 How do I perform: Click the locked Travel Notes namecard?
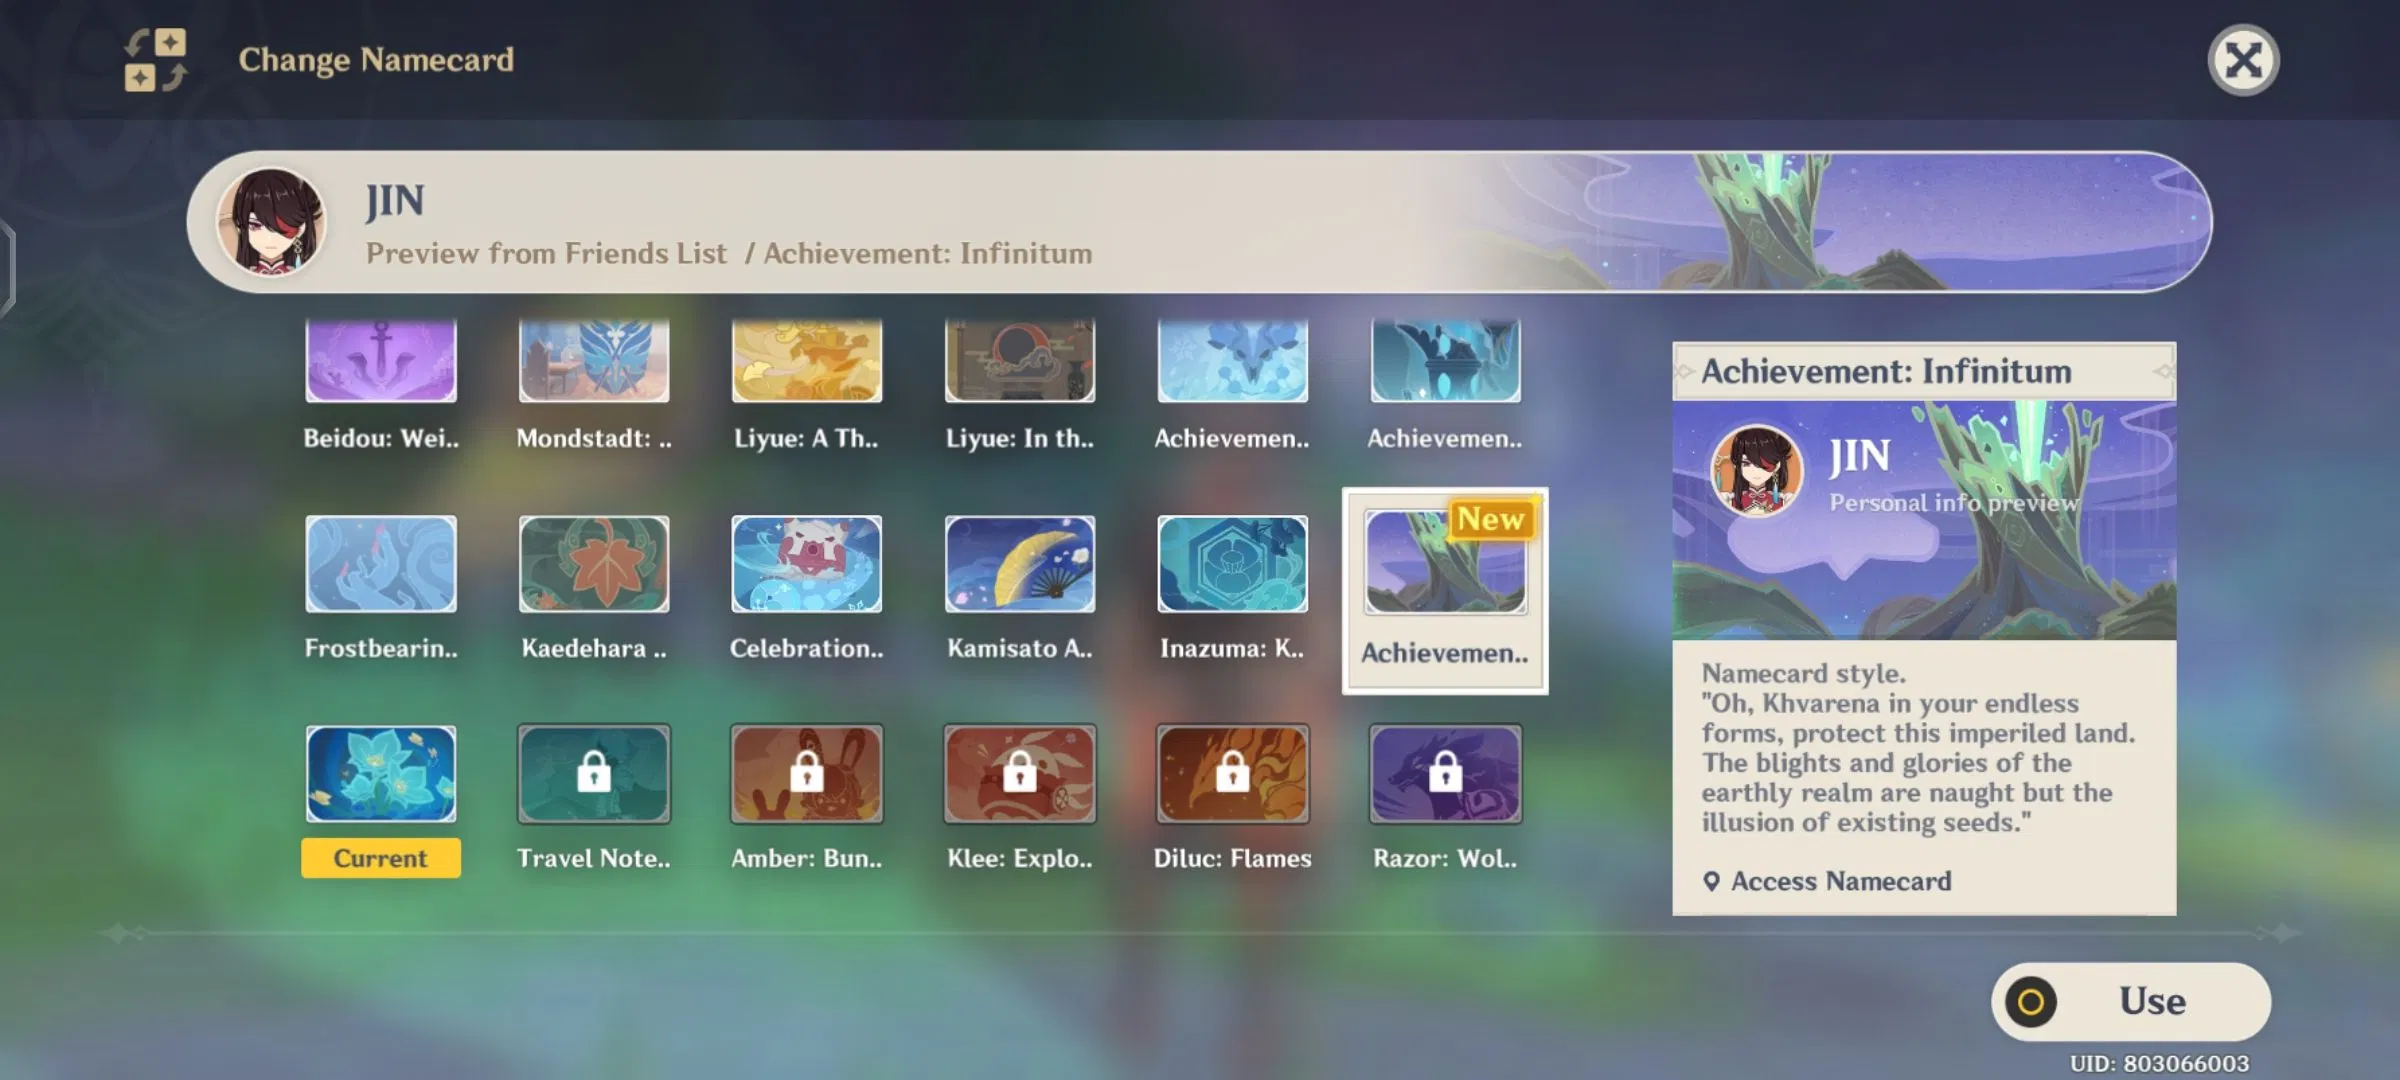click(594, 774)
